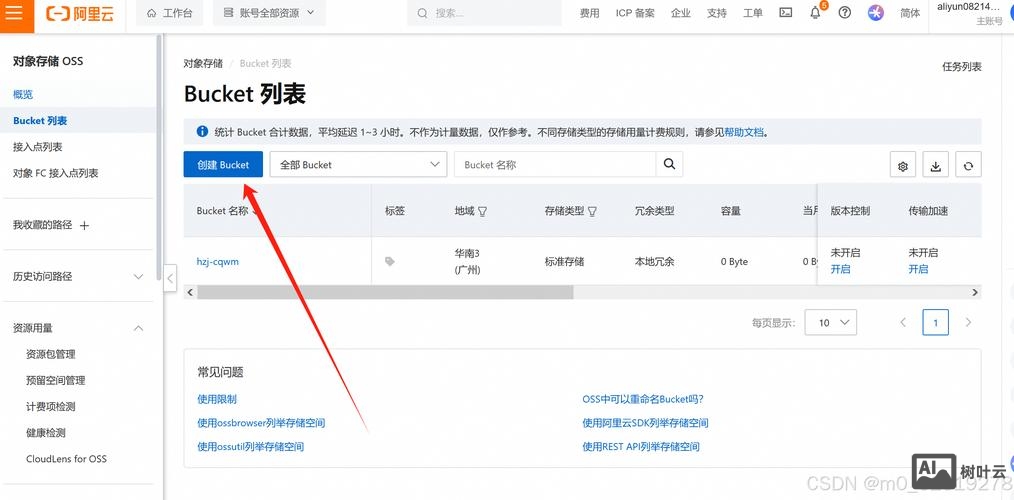Screen dimensions: 1014x500
Task: Open 费用 in the top menu
Action: pos(589,13)
